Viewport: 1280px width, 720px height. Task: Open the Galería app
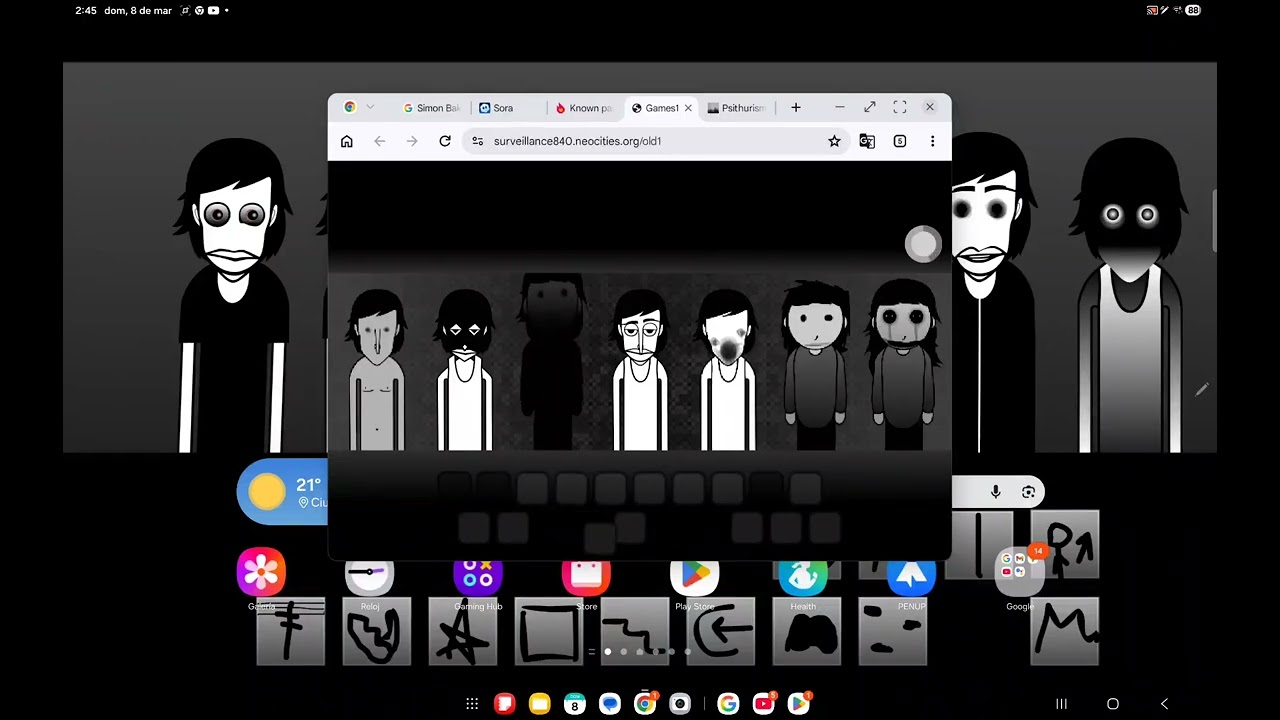point(261,572)
